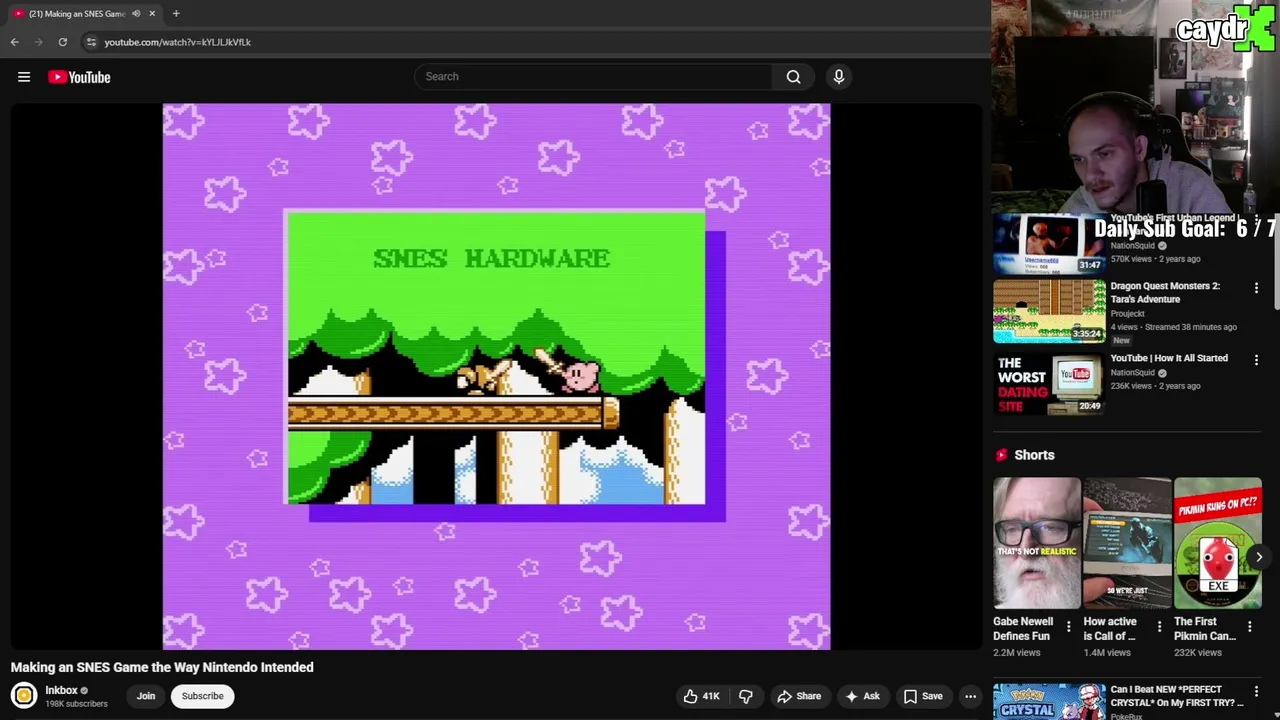Click the Shorts section icon
This screenshot has width=1280, height=720.
[x=1001, y=455]
